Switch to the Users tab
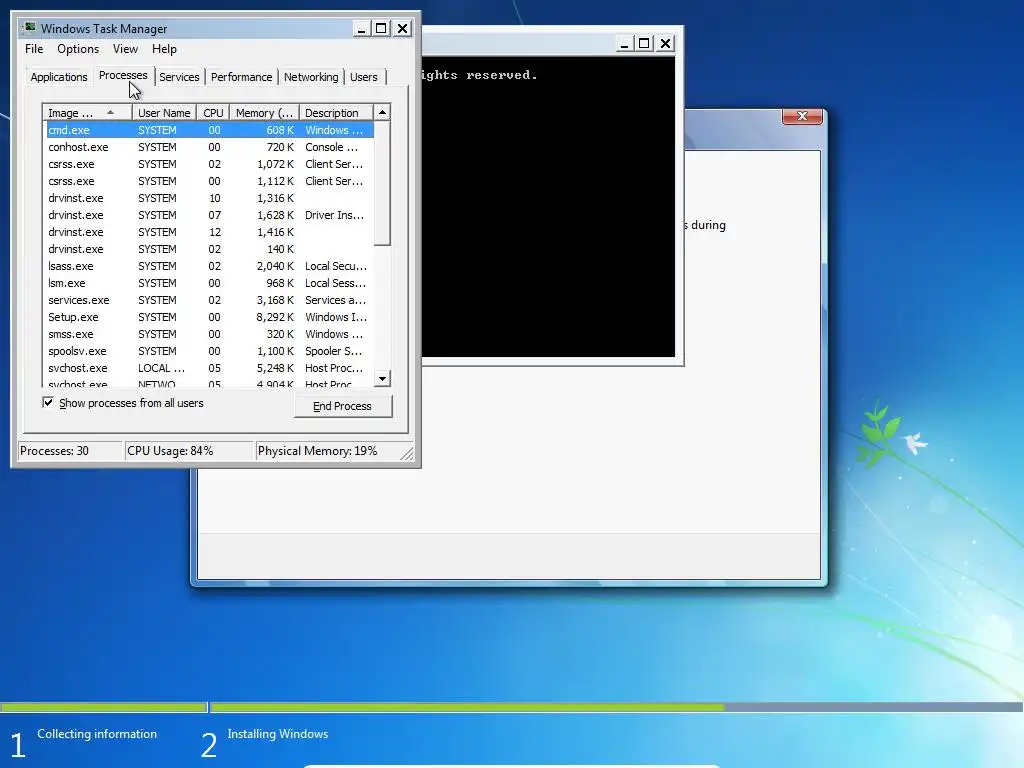 363,77
